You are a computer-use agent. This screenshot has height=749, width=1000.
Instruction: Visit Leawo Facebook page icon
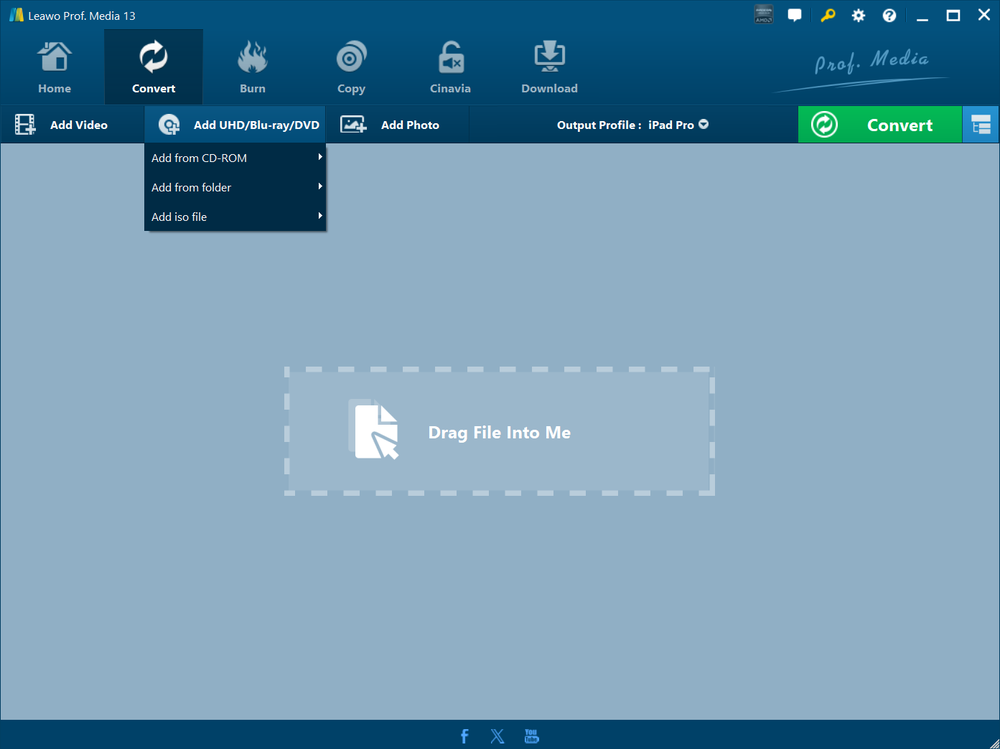coord(464,736)
